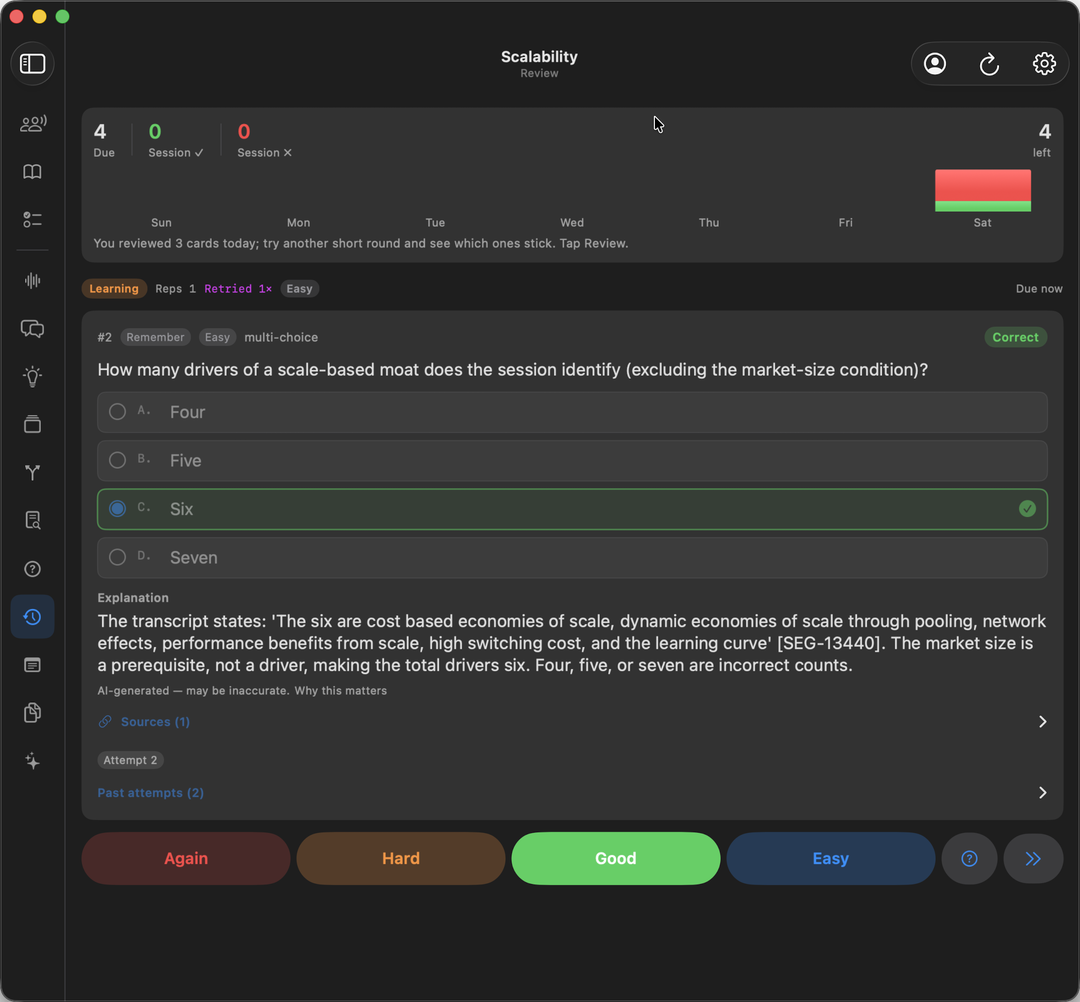
Task: Open the Why this matters link
Action: pyautogui.click(x=340, y=691)
